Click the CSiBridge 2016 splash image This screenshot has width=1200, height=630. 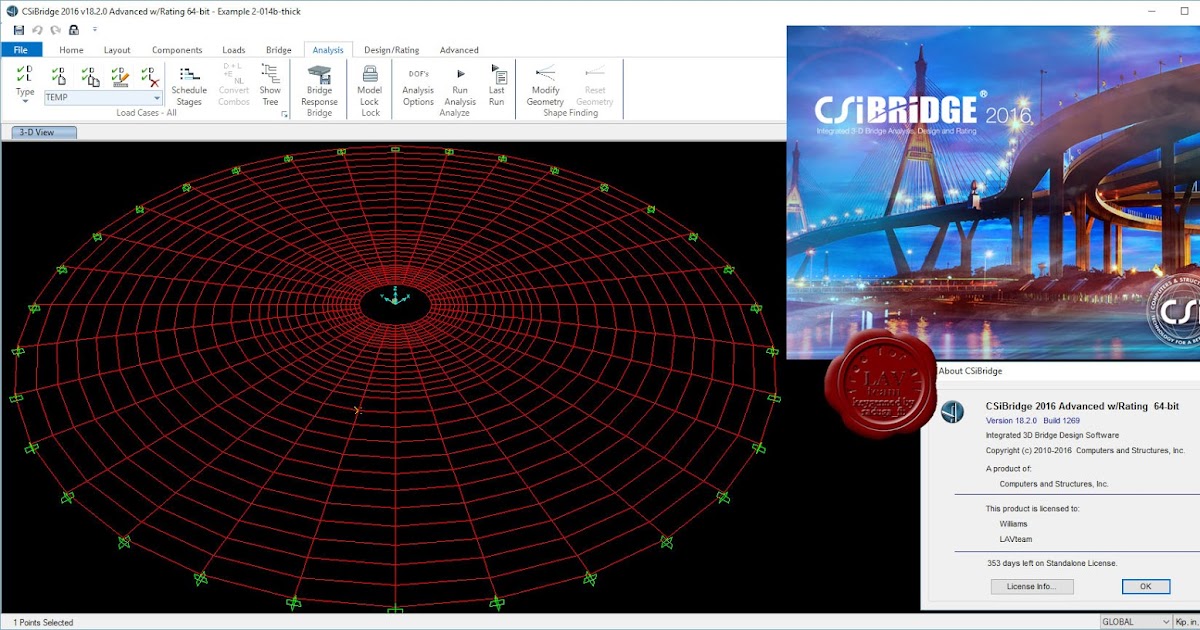tap(993, 191)
